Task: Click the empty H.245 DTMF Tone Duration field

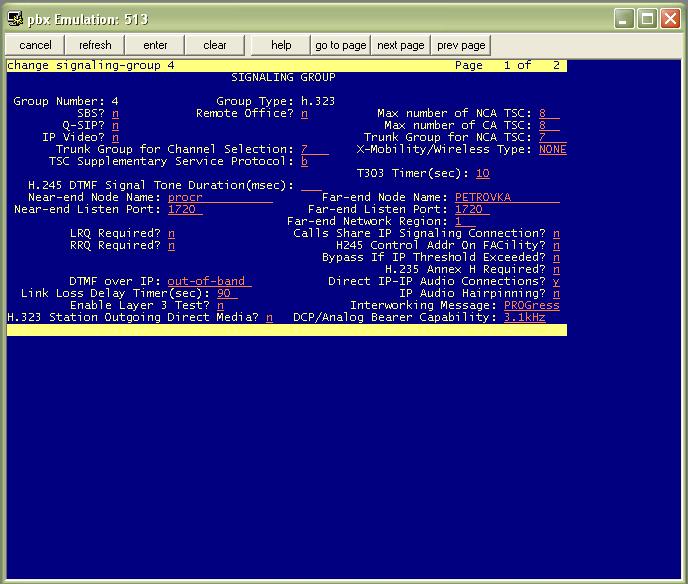Action: click(312, 185)
